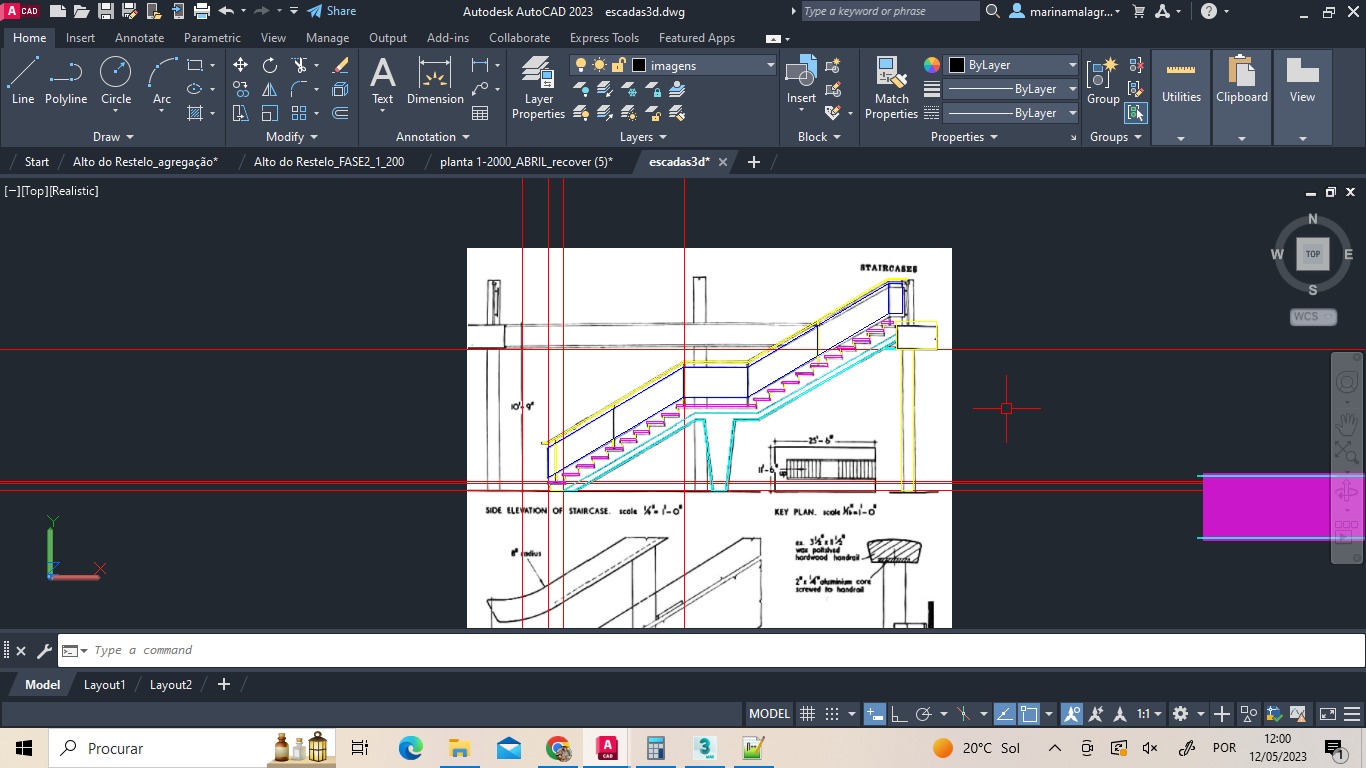Toggle grid display in status bar

click(808, 714)
